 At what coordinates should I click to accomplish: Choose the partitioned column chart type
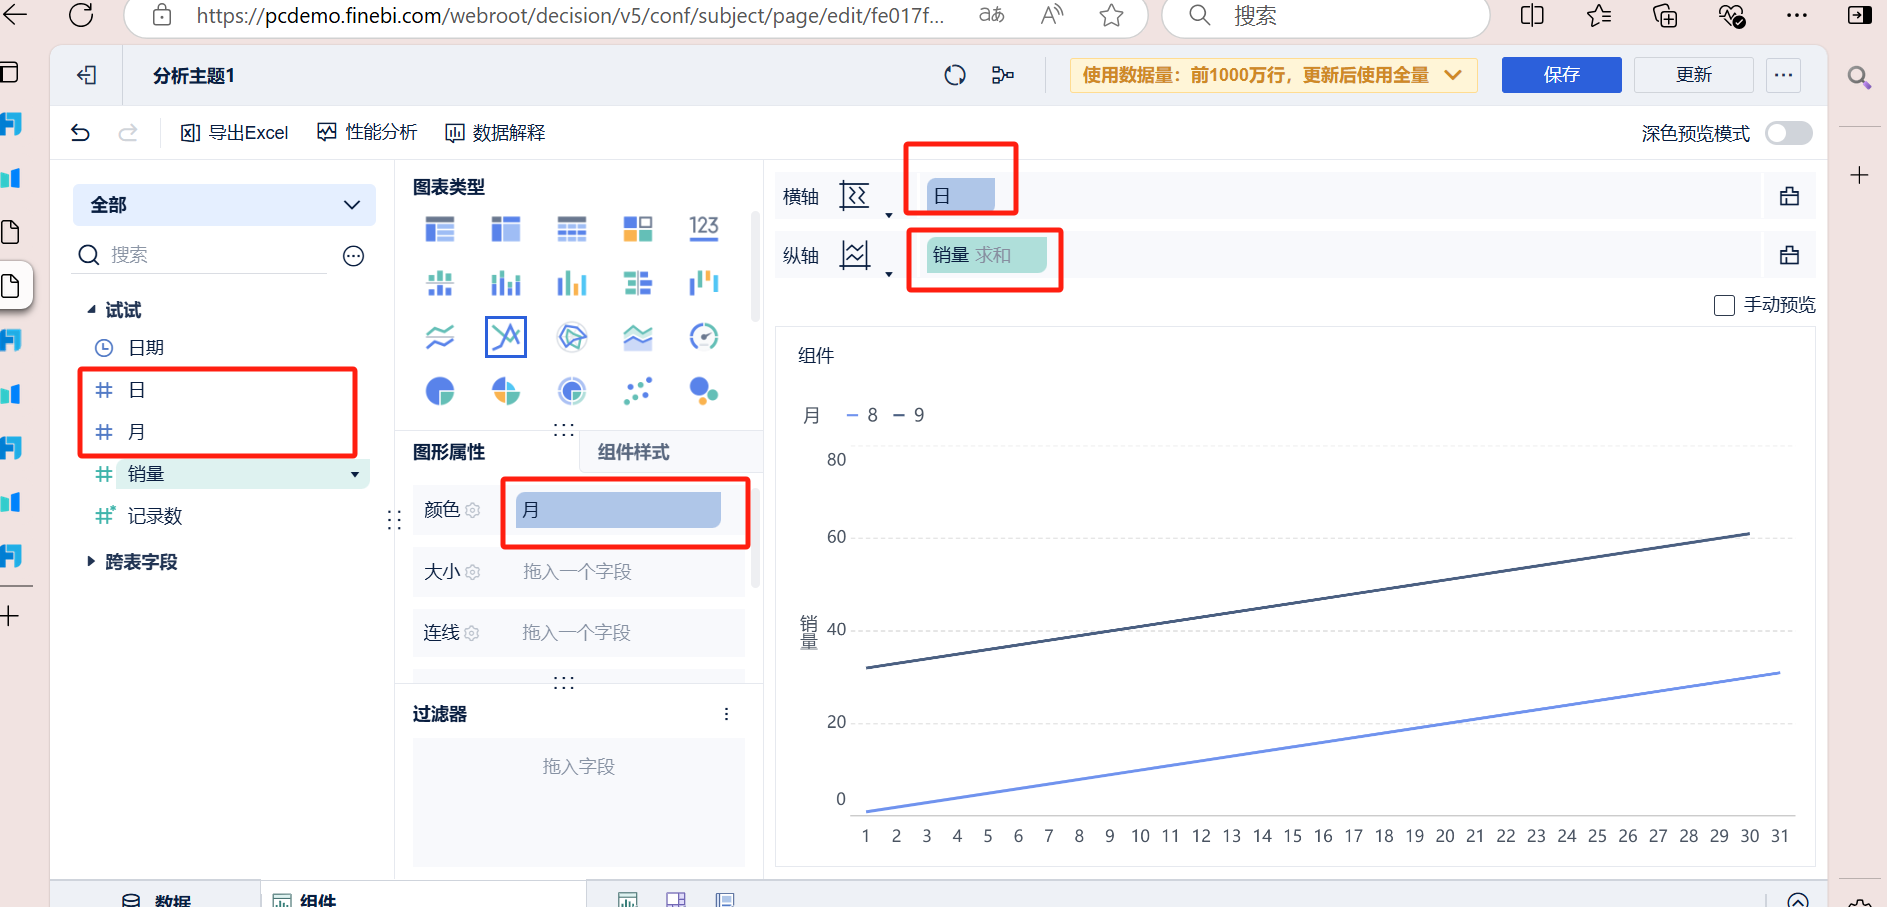440,283
